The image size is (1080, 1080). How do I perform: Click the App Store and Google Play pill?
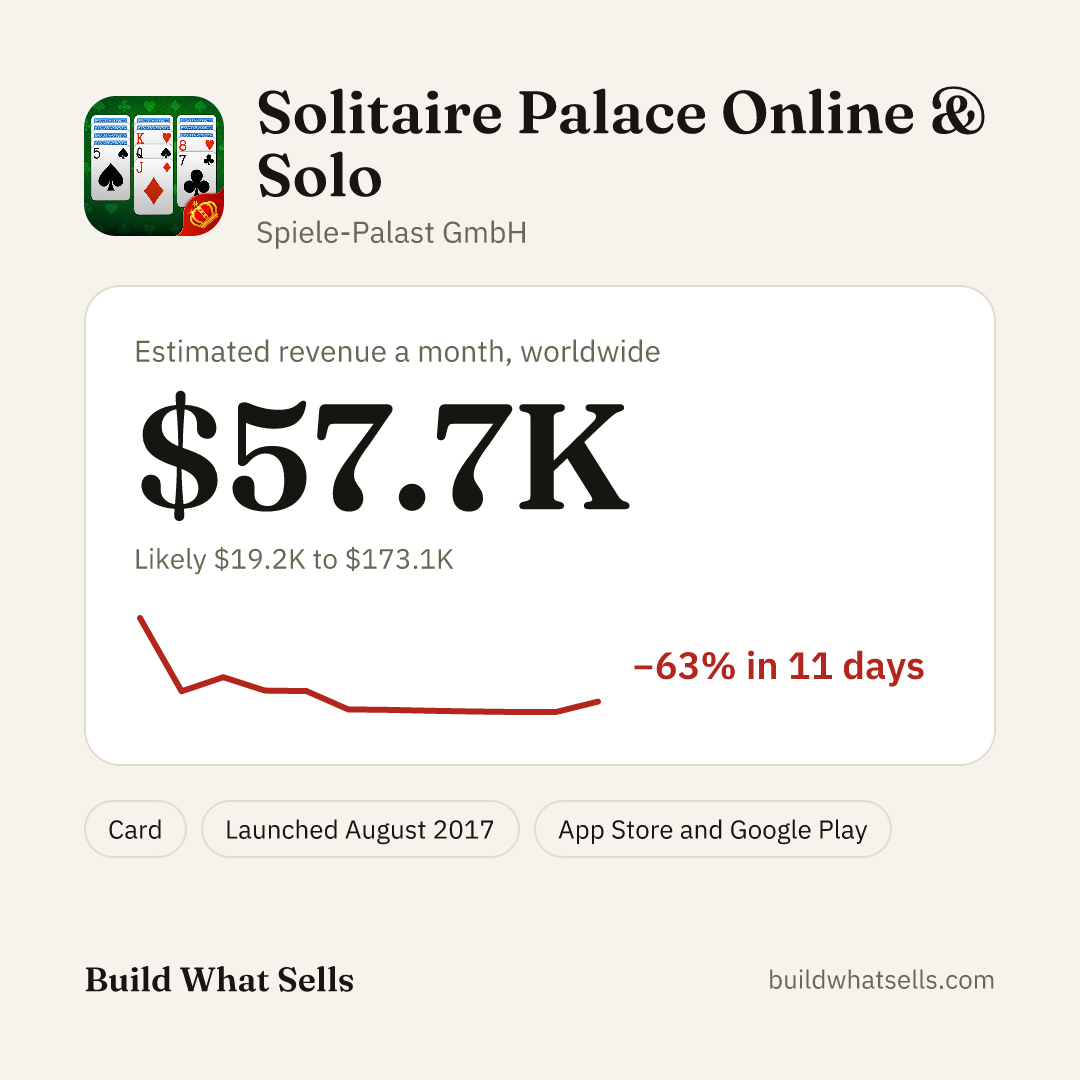click(x=712, y=829)
